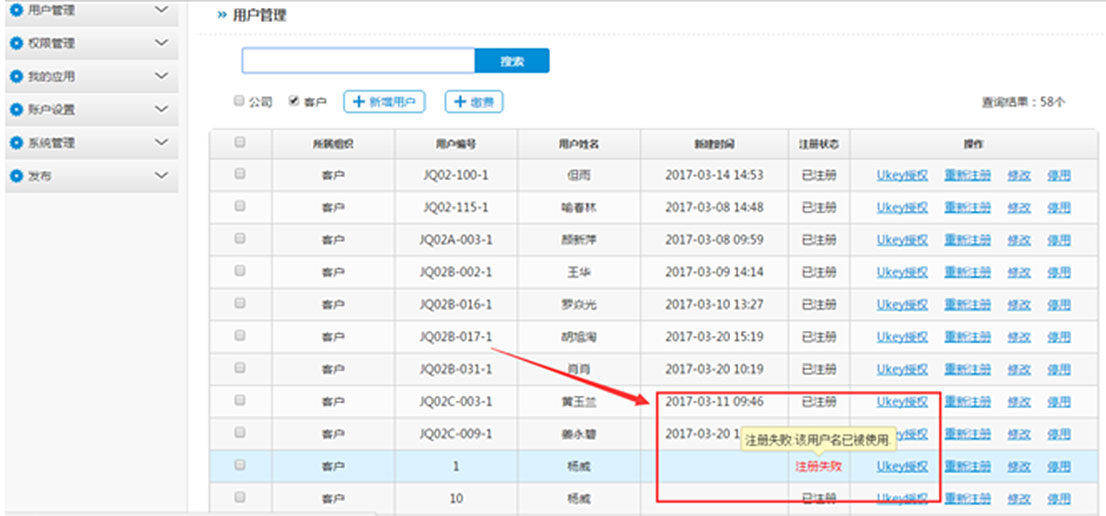Click the gear icon beside 账户设置
The width and height of the screenshot is (1106, 516).
[x=16, y=110]
